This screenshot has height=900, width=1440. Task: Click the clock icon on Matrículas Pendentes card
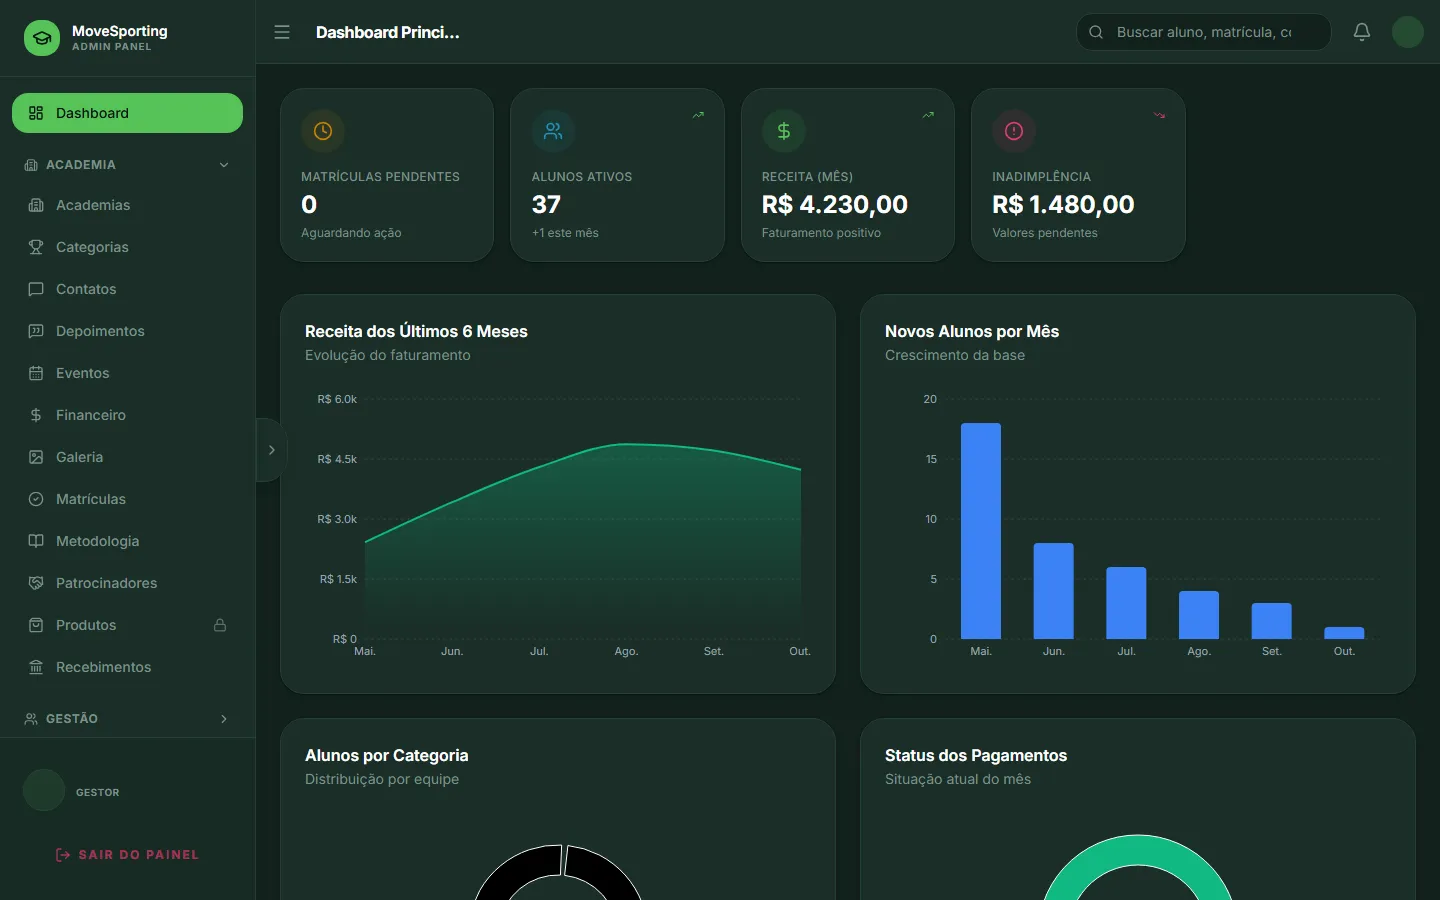pos(323,131)
